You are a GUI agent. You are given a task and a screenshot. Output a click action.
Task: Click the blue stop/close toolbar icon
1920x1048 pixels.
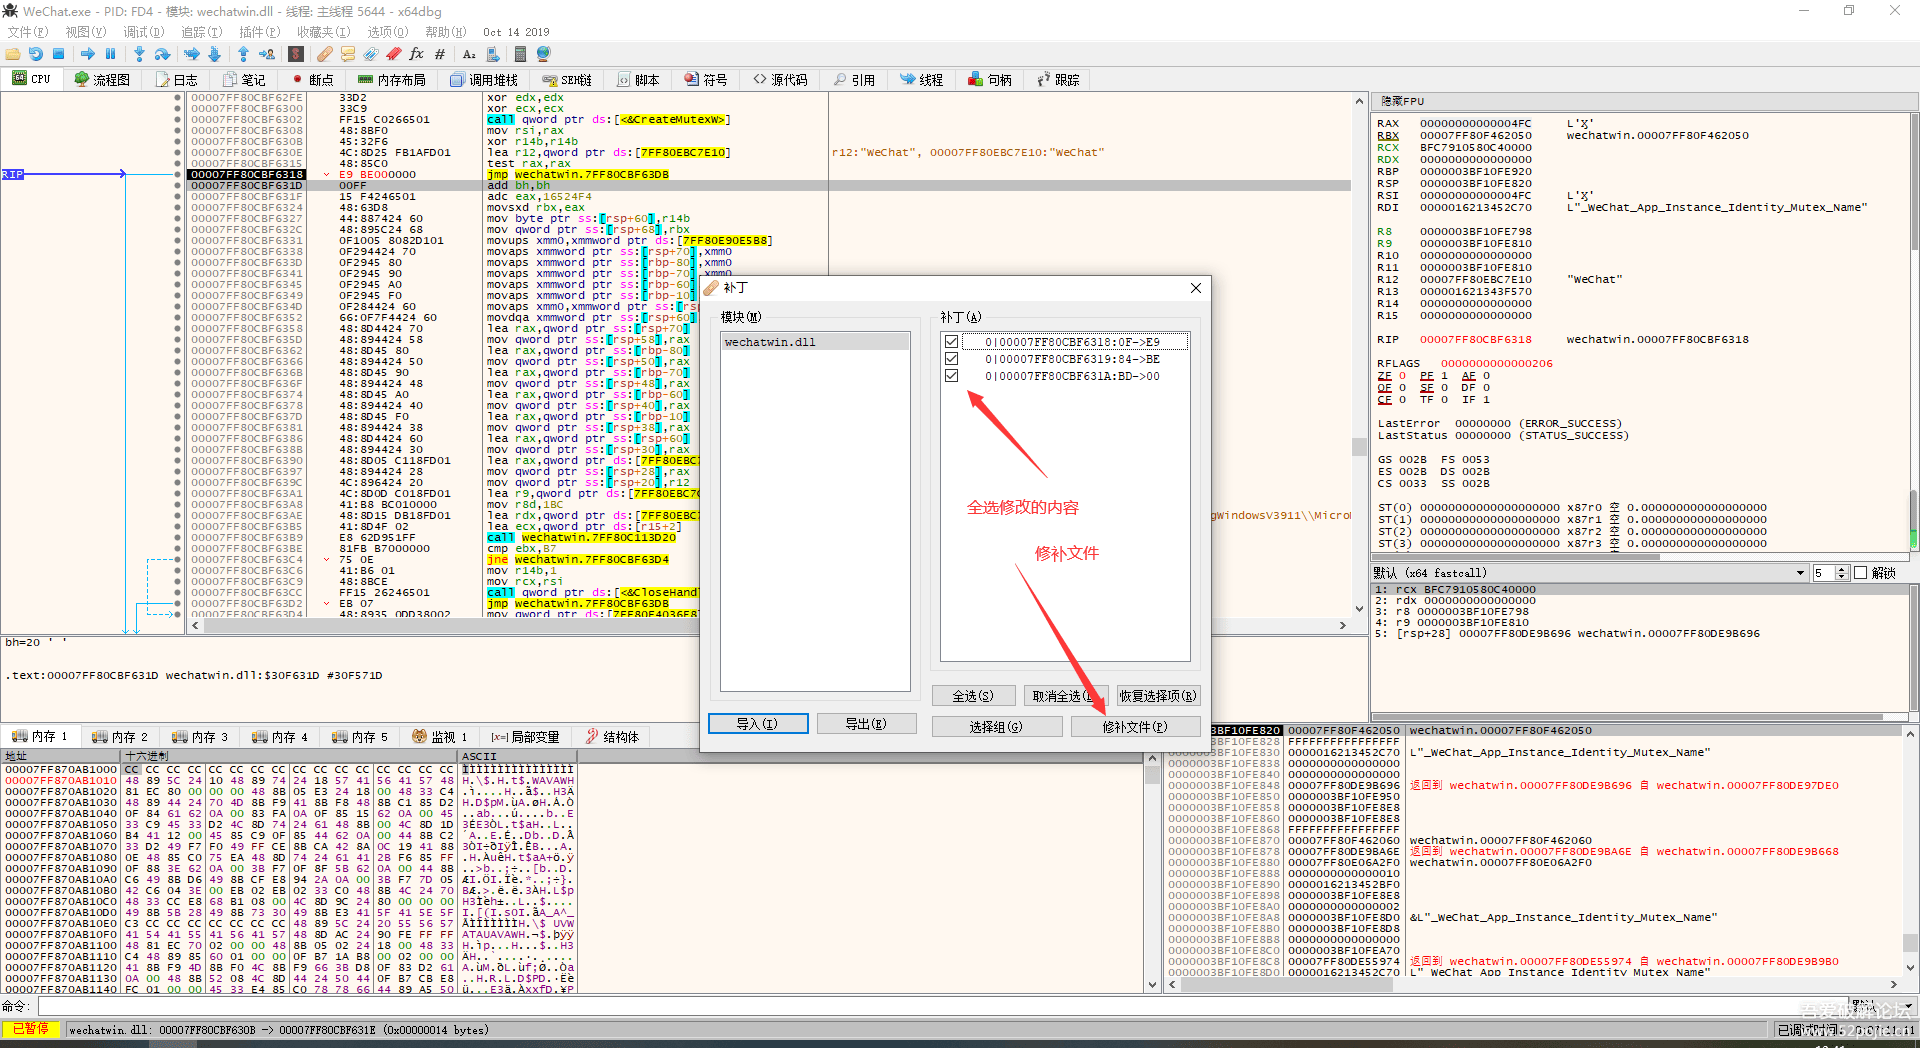click(59, 54)
